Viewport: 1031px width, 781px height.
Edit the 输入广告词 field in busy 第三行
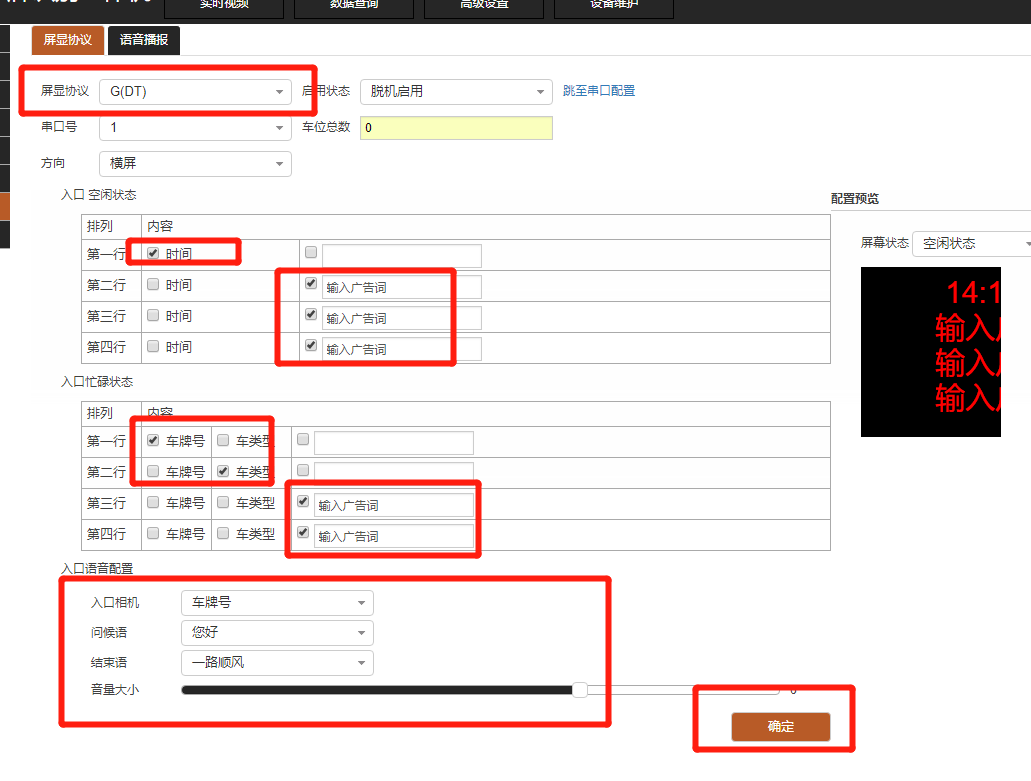tap(394, 505)
